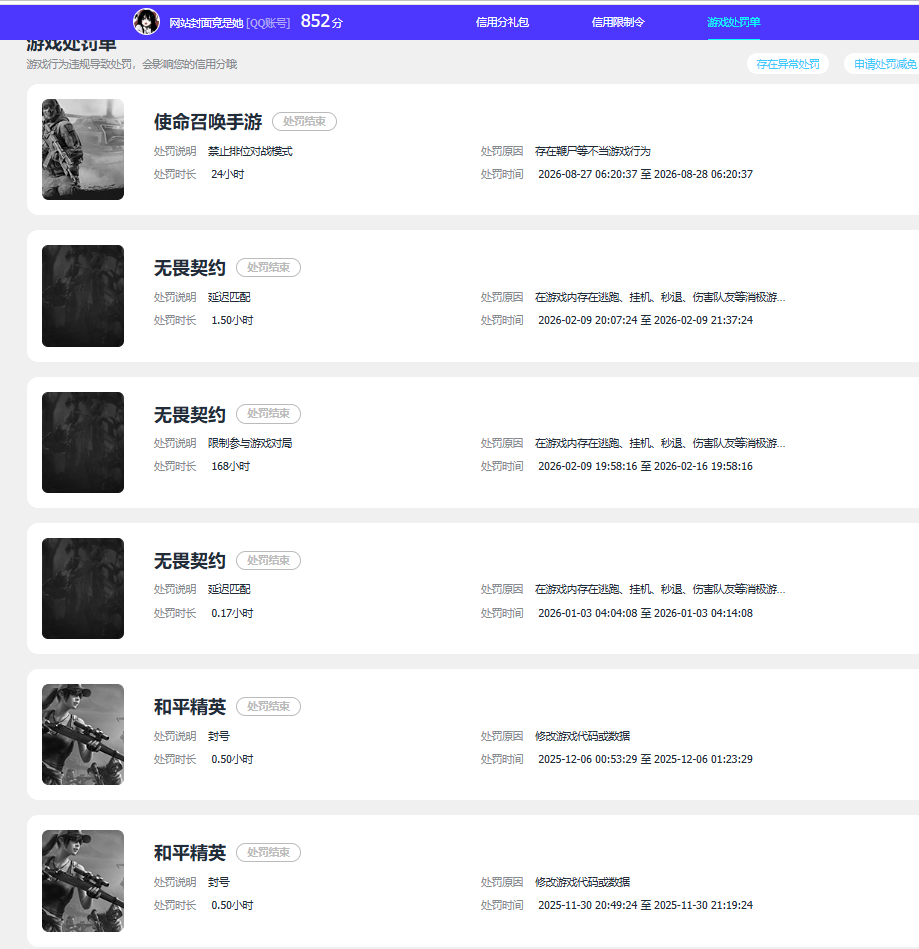Click the time range starting 2025-11-30 20:49:24

(x=645, y=905)
